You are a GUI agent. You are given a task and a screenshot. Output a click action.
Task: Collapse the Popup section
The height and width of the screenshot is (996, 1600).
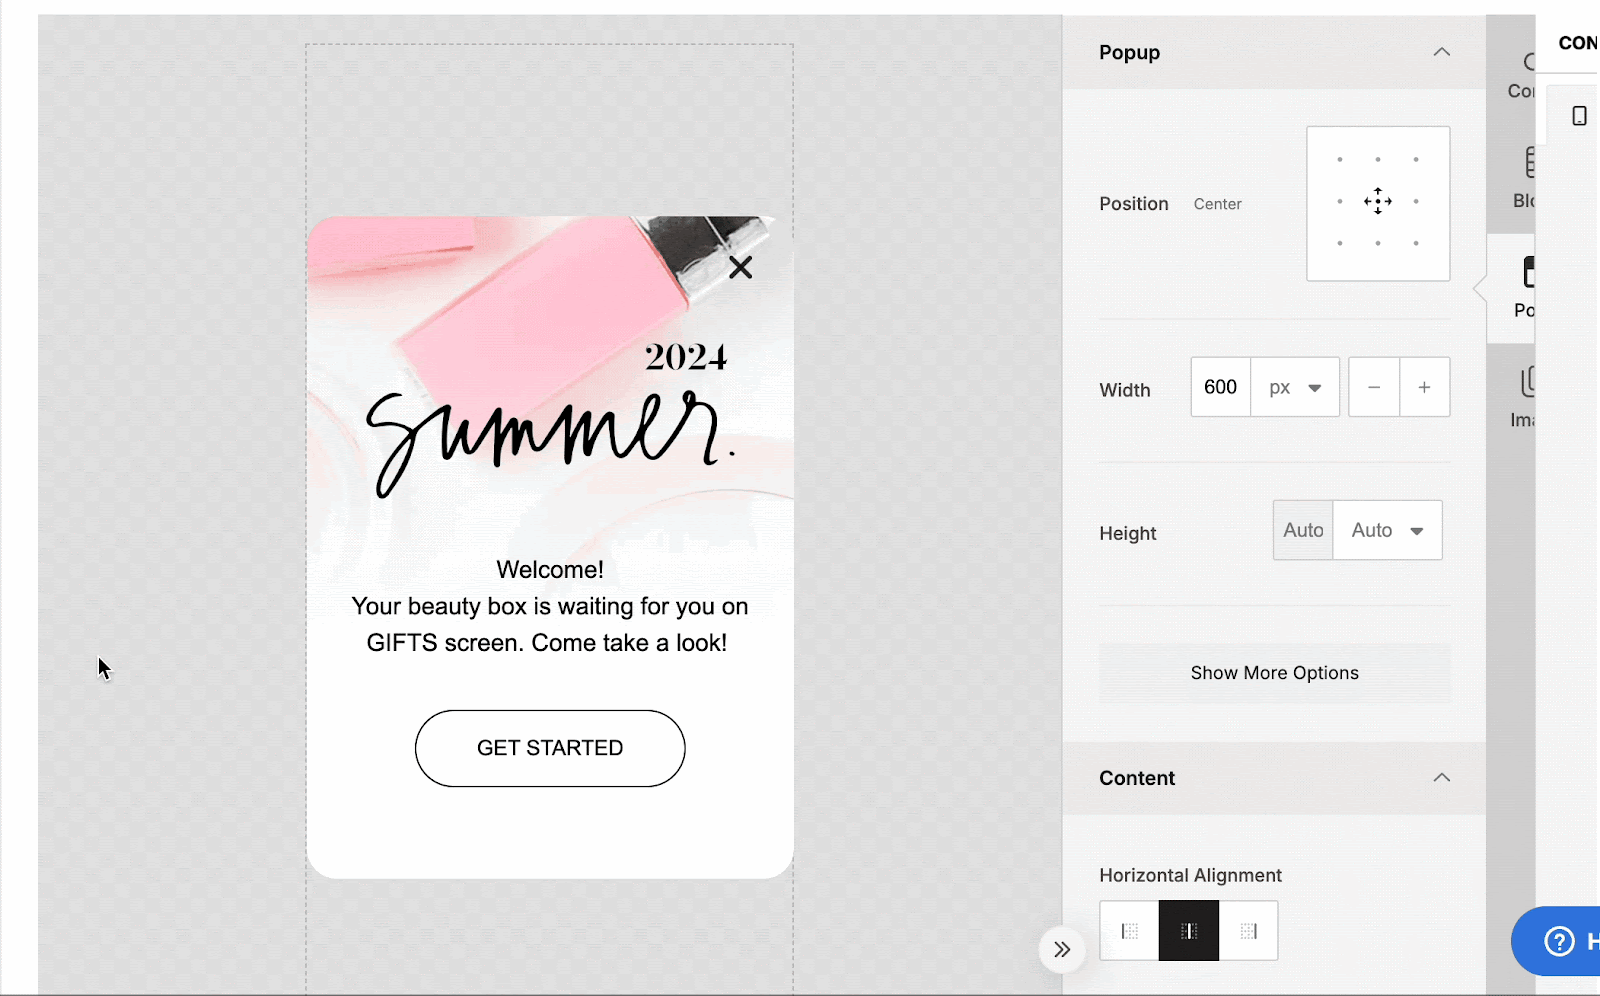1441,52
